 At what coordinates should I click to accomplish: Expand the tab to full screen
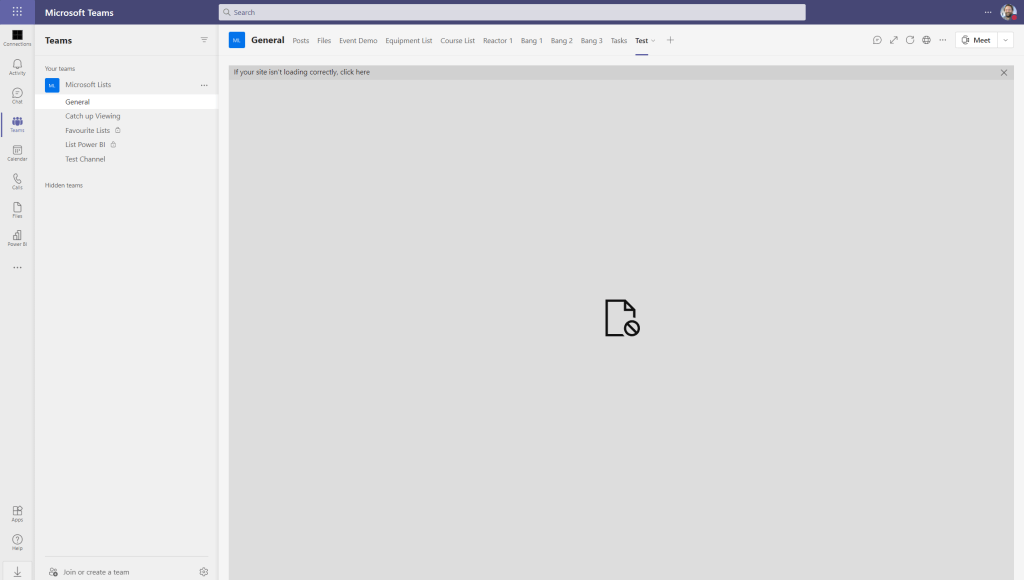coord(893,40)
